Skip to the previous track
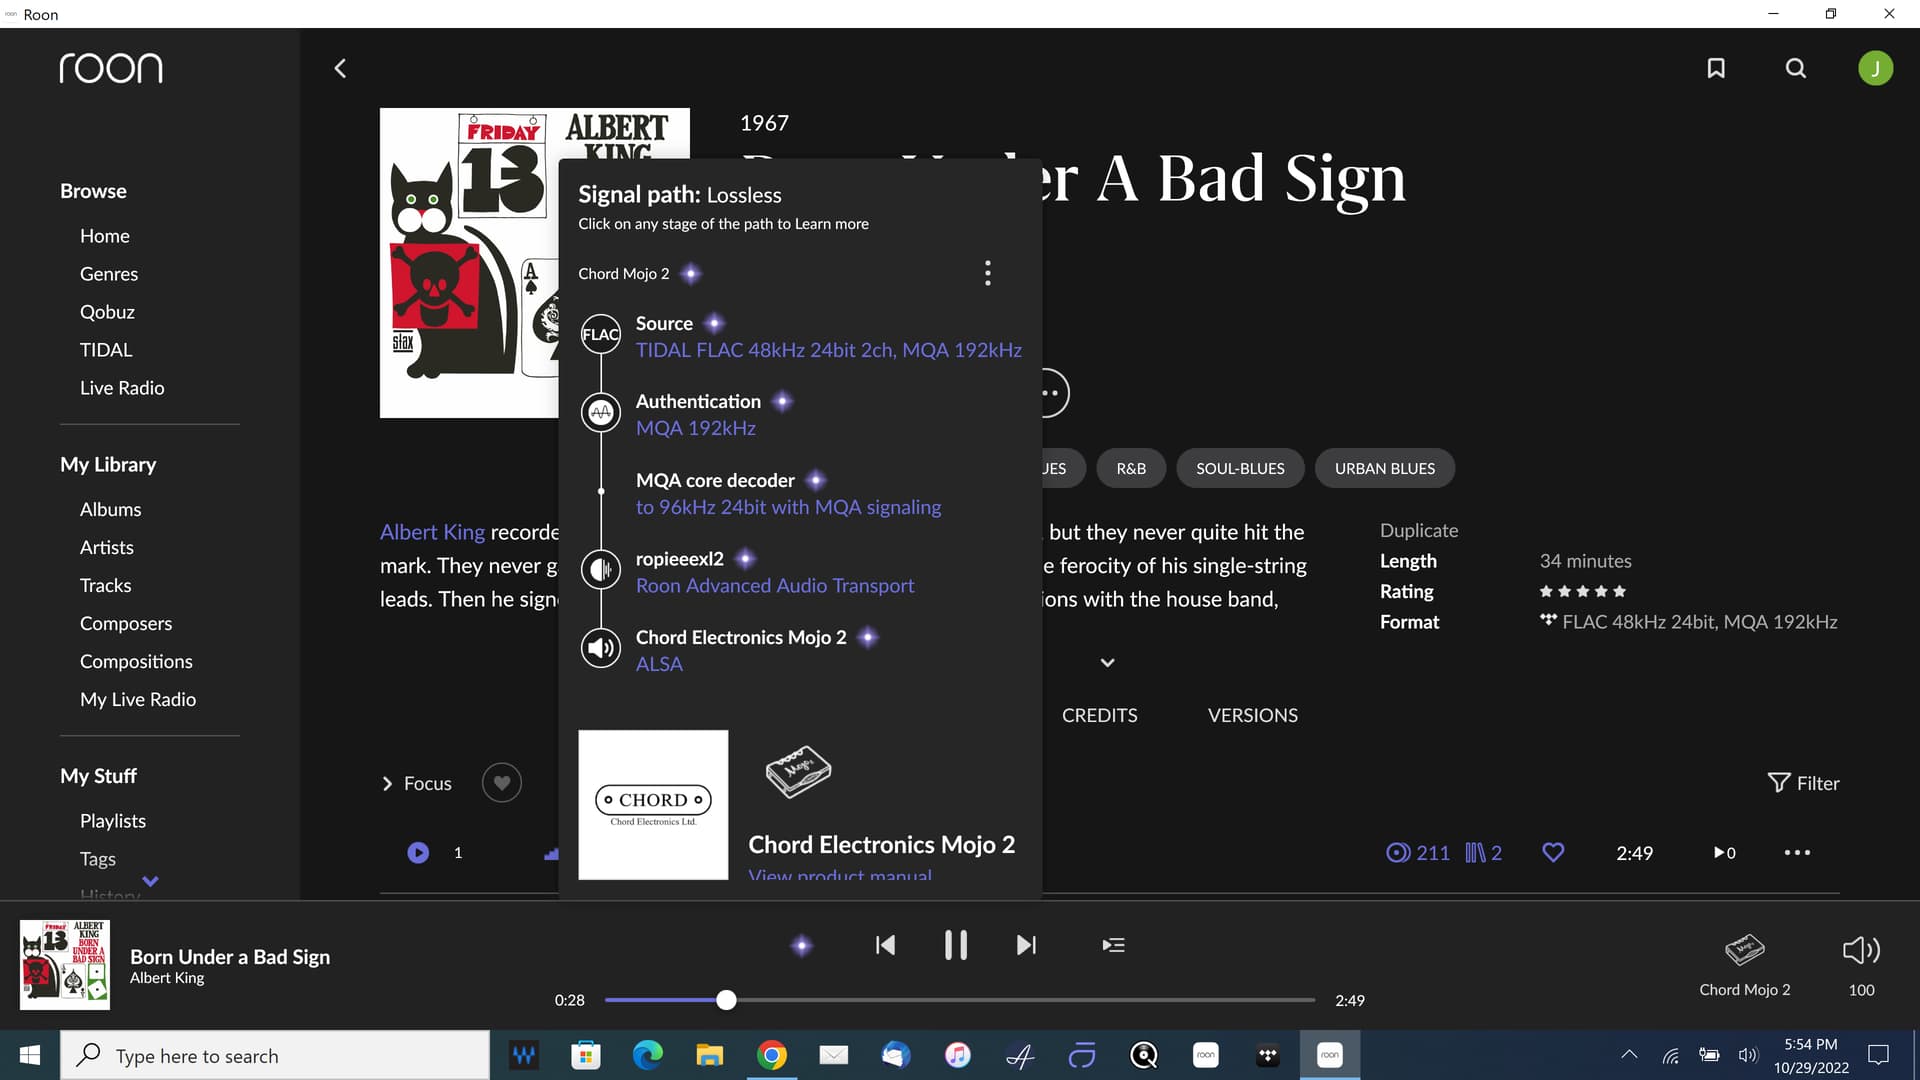Image resolution: width=1920 pixels, height=1080 pixels. tap(885, 945)
